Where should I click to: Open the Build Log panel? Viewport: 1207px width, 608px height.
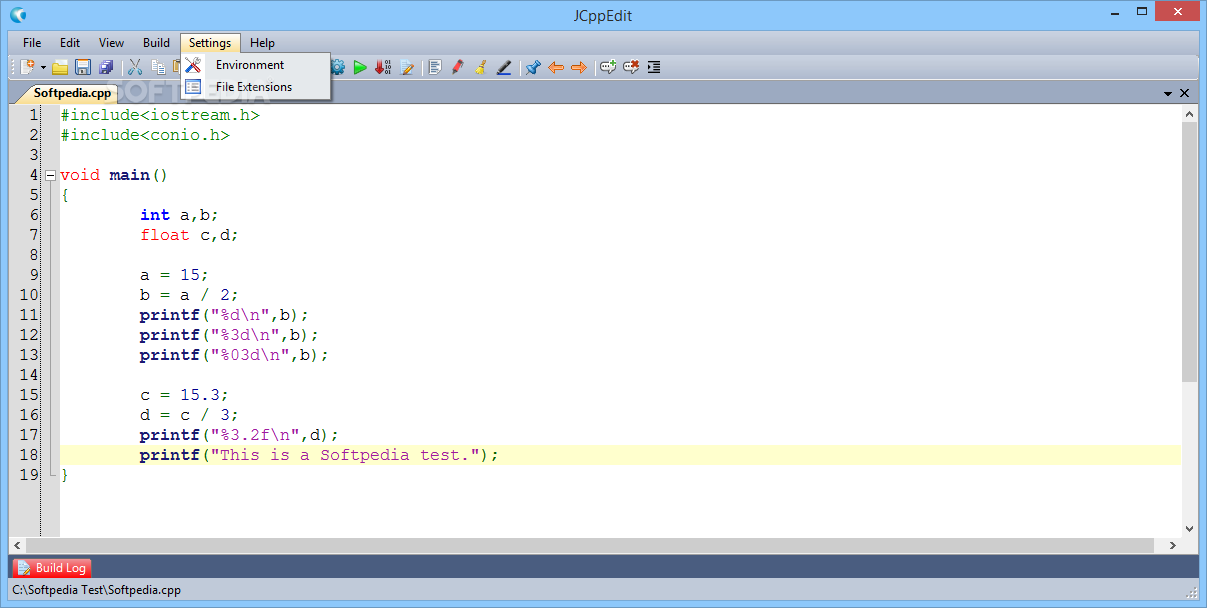tap(52, 568)
